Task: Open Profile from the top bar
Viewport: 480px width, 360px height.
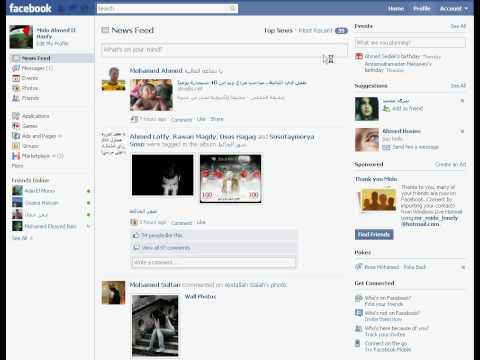Action: [422, 9]
